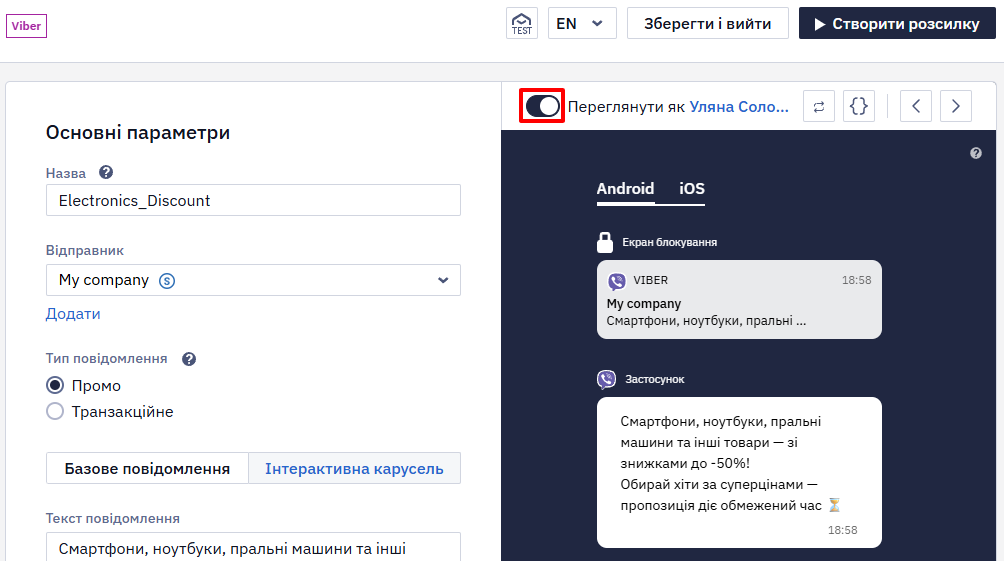The width and height of the screenshot is (1004, 561).
Task: Select the Промо radio button
Action: pyautogui.click(x=55, y=385)
